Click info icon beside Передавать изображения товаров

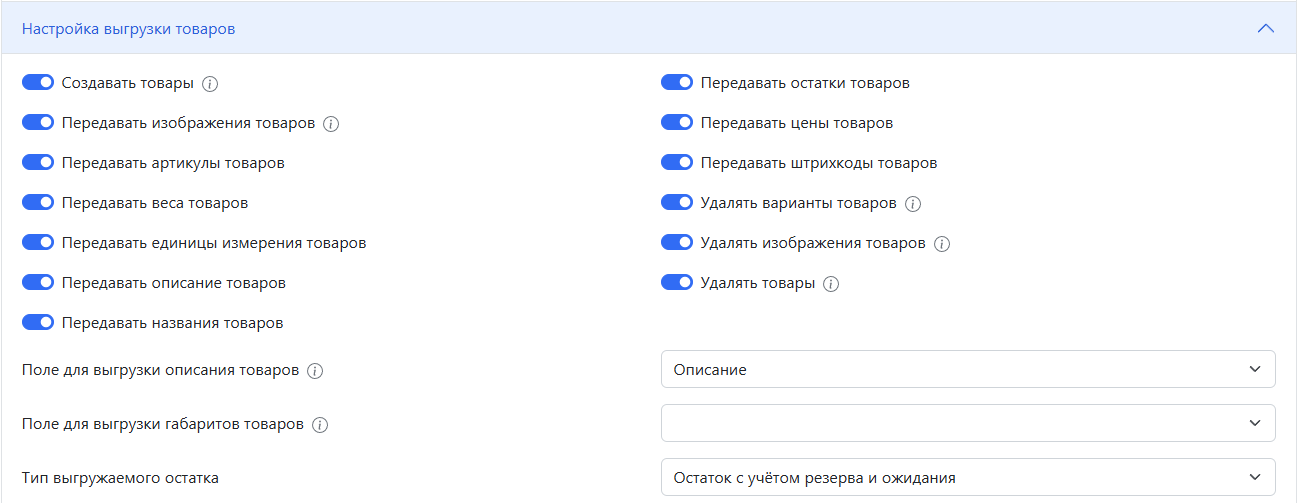pos(332,124)
